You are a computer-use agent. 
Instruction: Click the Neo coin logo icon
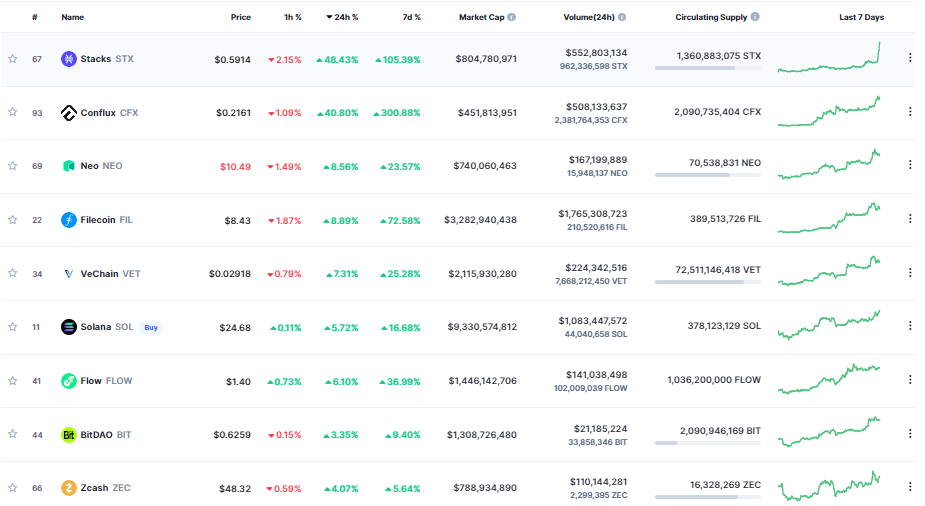[69, 166]
